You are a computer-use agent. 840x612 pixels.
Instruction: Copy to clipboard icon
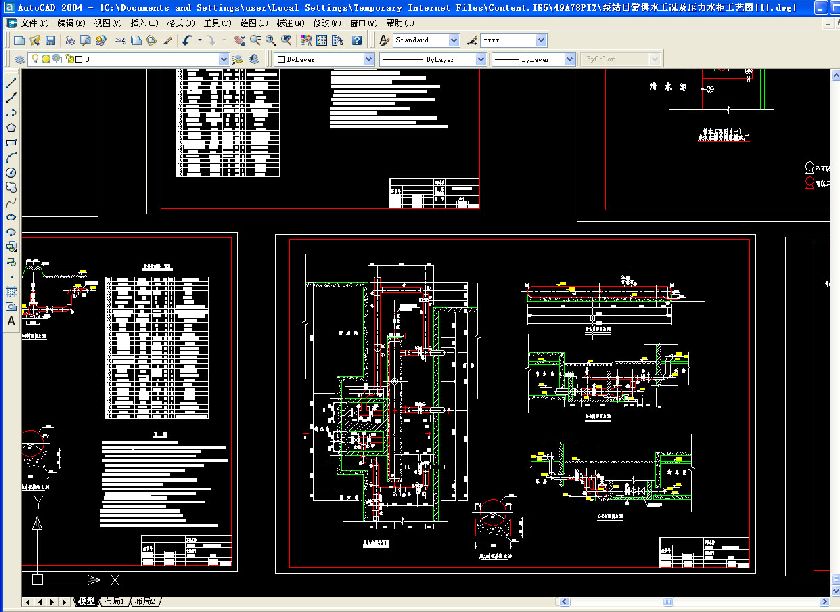[x=136, y=40]
